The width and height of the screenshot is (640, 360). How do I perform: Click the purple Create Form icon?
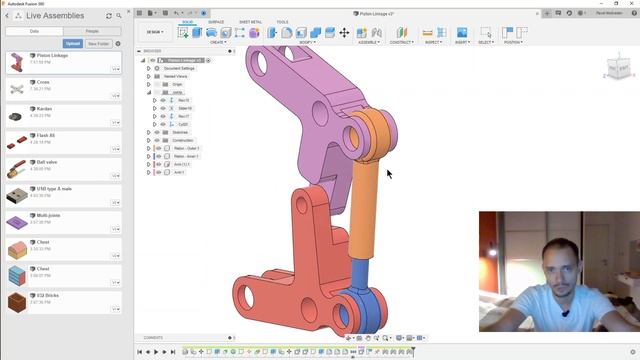[254, 33]
